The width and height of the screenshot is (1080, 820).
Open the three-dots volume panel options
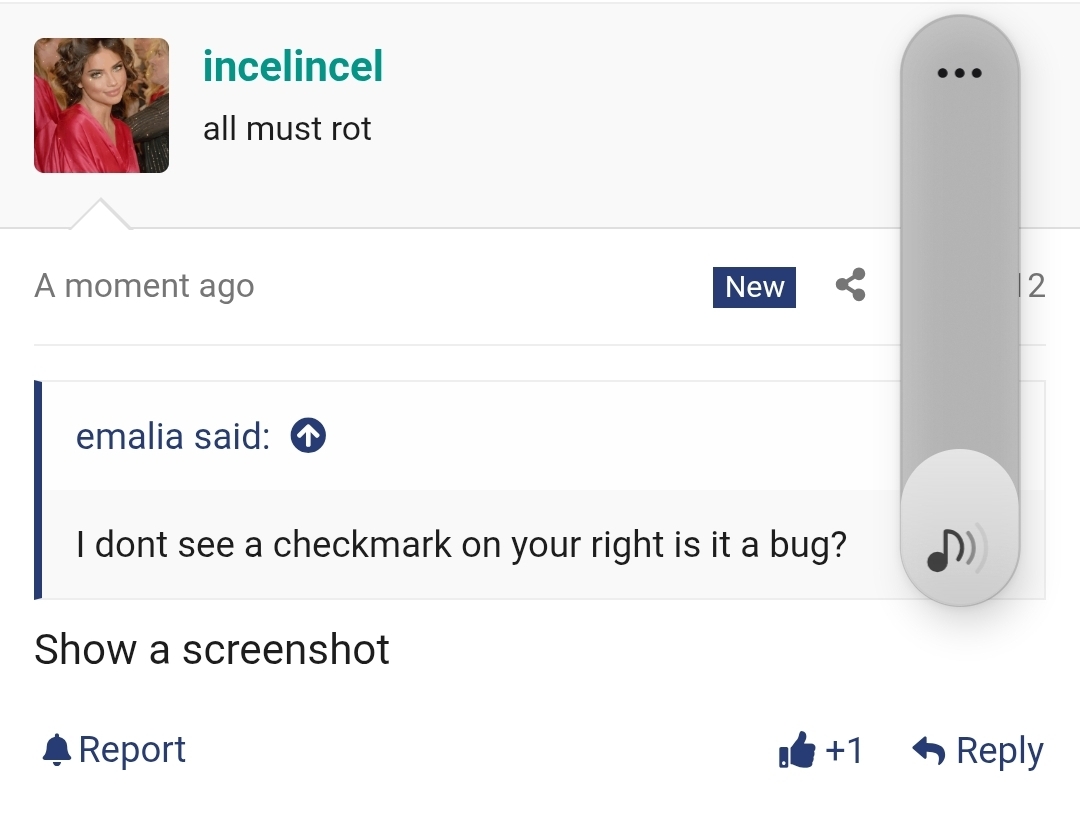tap(960, 73)
